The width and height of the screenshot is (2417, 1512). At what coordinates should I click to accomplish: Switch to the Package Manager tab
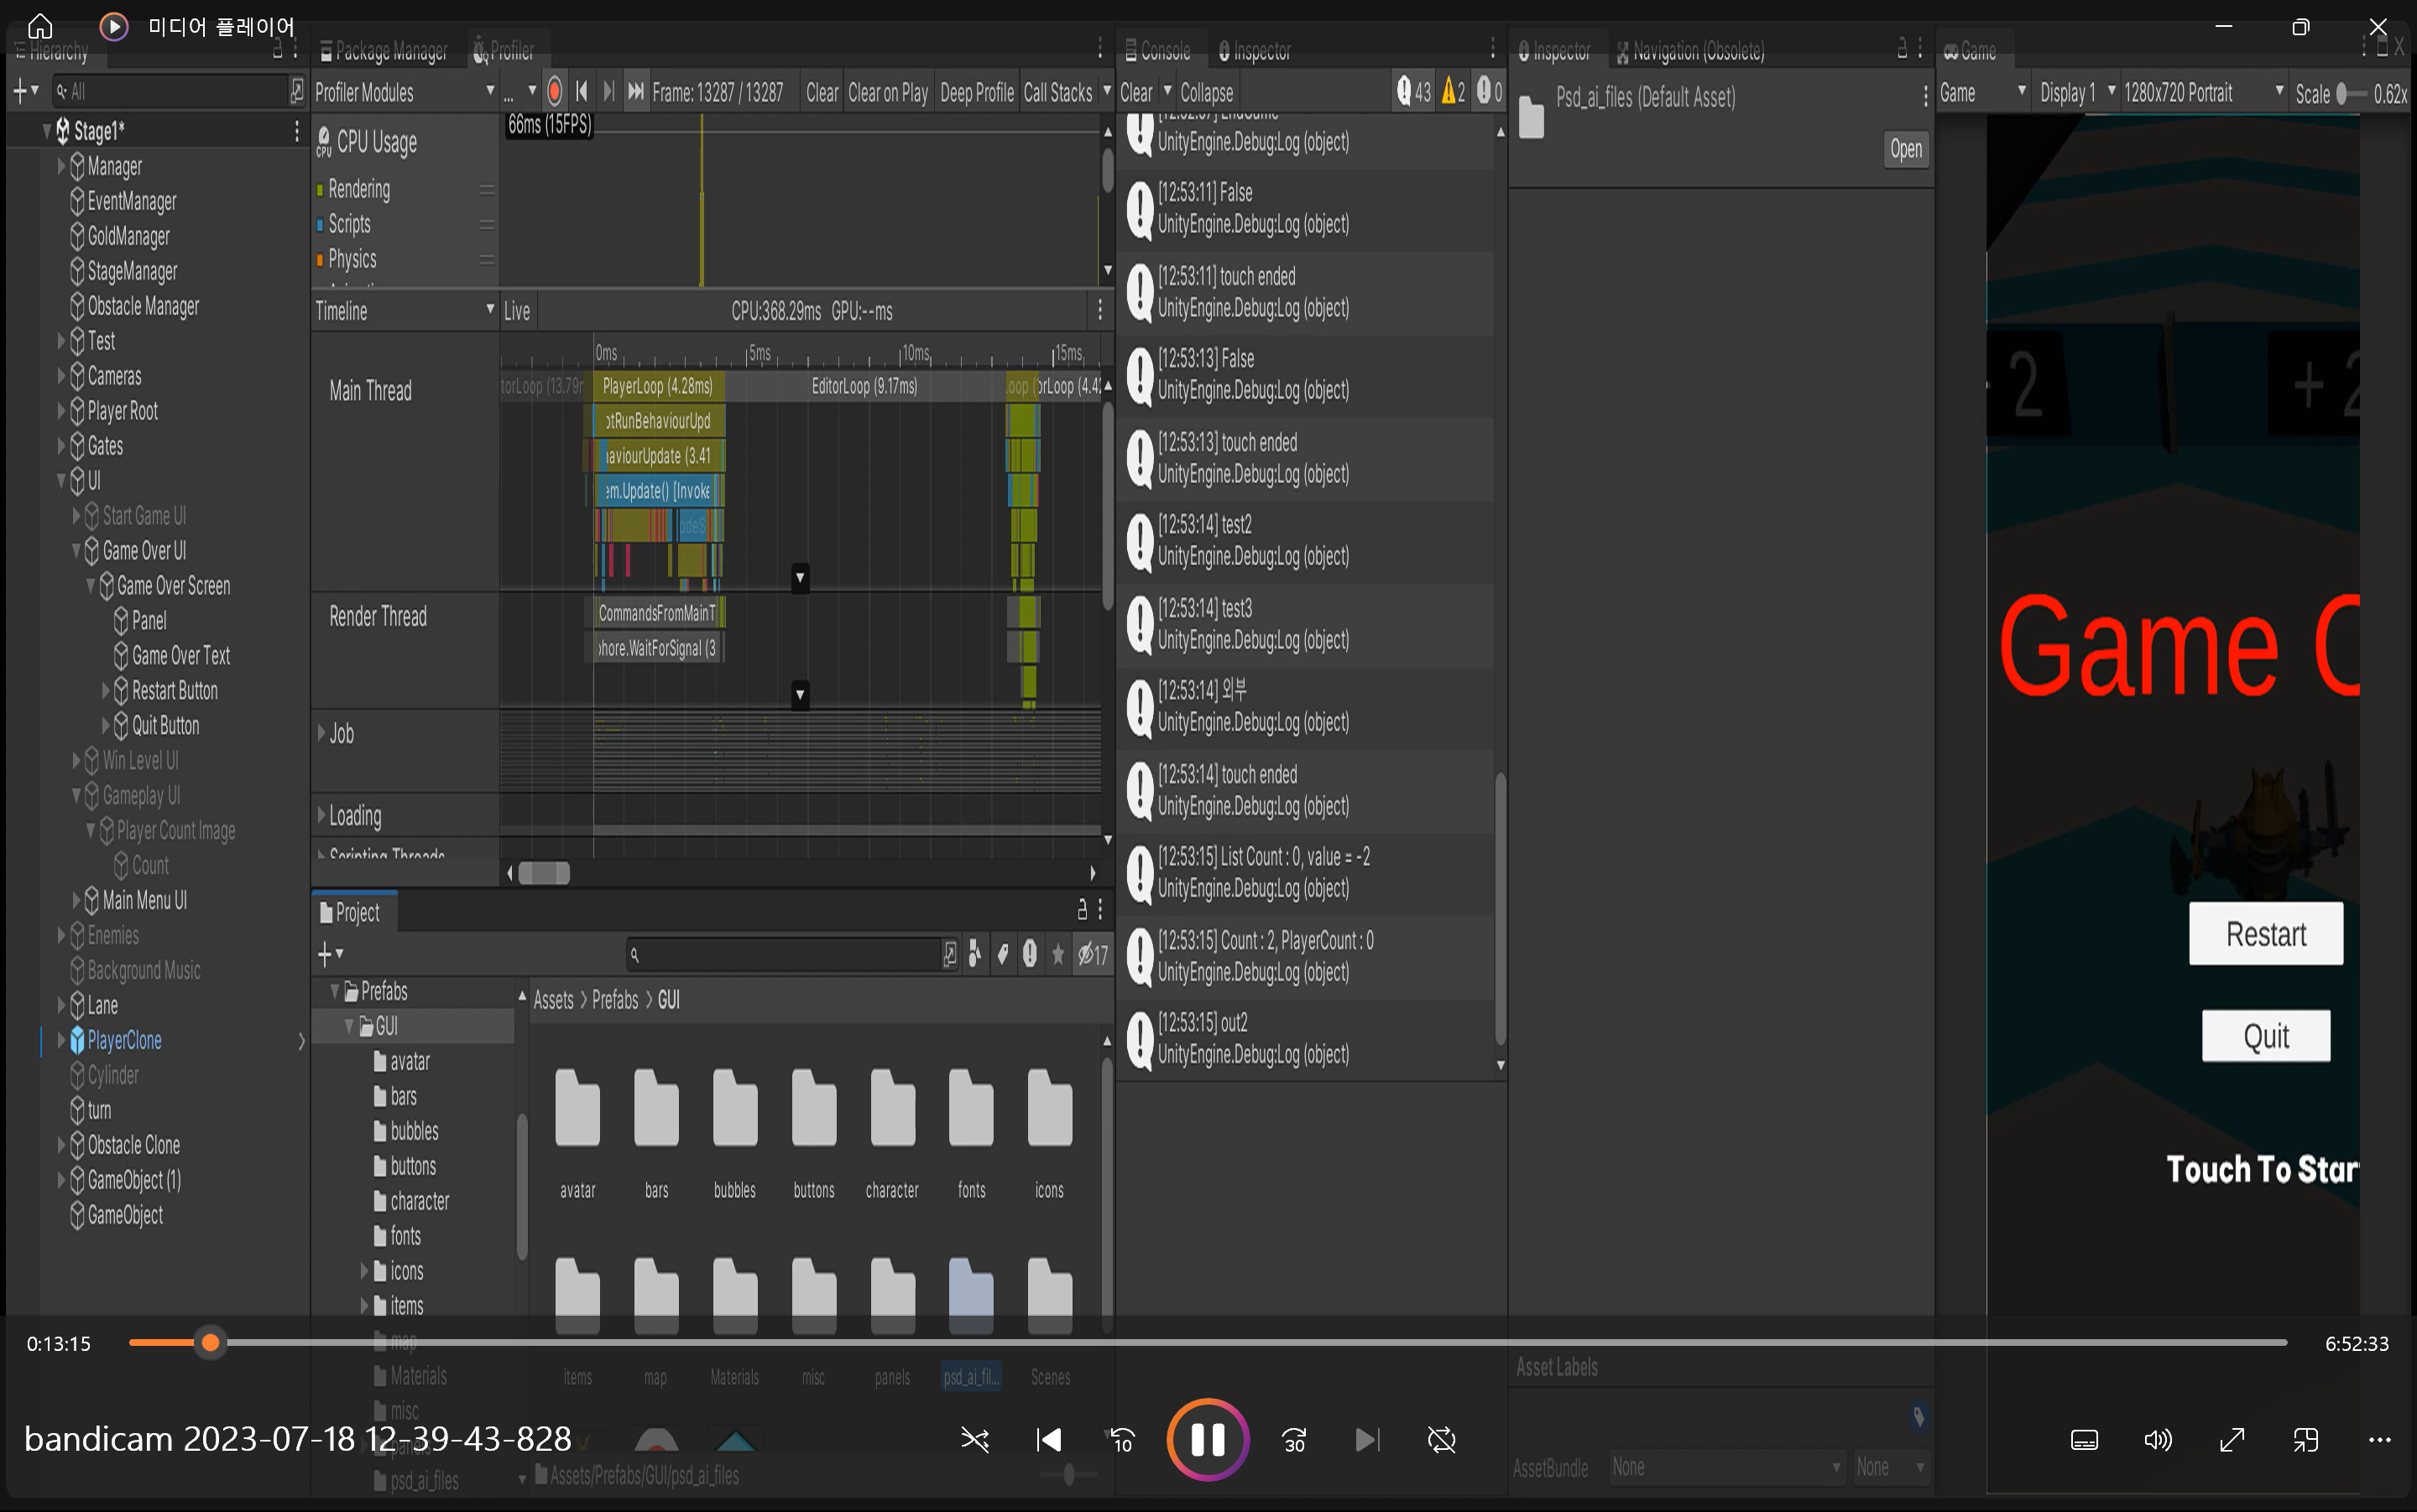[384, 51]
